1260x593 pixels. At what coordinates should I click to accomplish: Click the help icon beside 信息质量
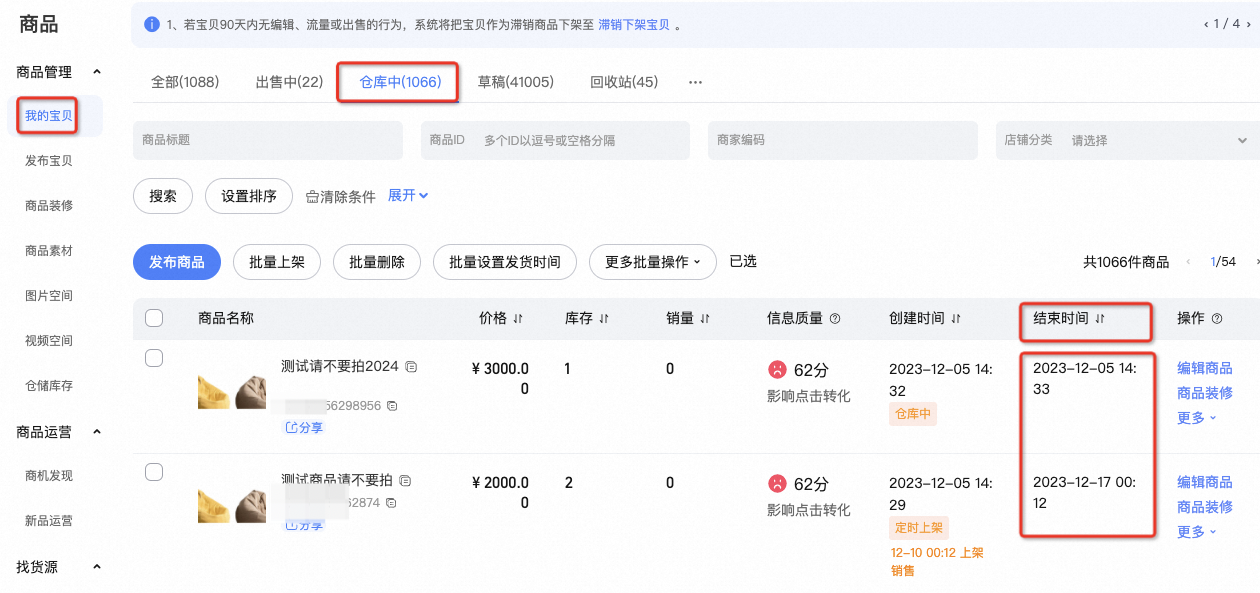point(835,319)
